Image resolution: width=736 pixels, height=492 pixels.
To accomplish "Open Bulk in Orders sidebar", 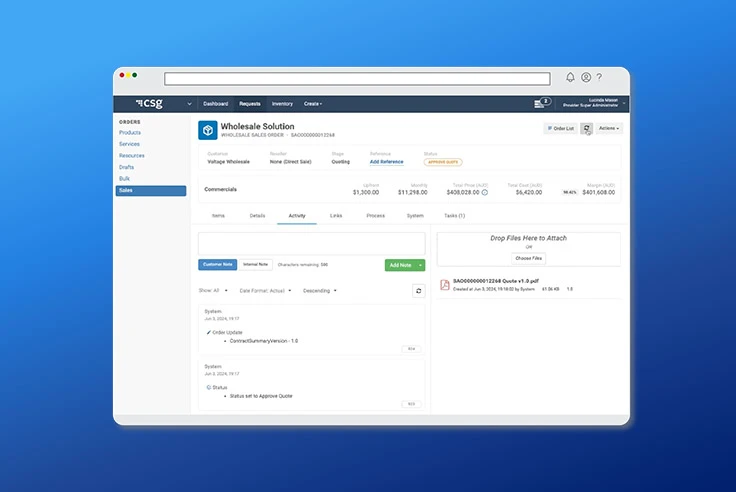I will pos(124,178).
